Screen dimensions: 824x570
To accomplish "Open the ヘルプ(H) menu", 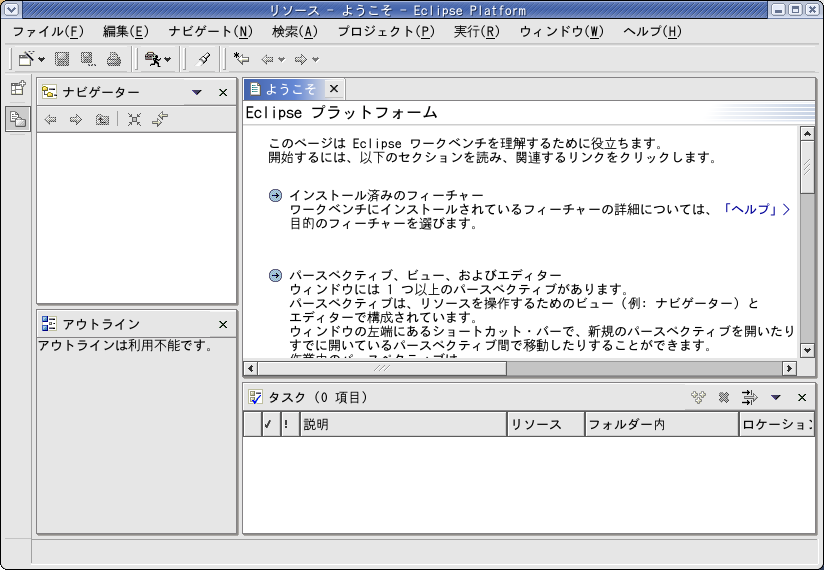I will (x=652, y=32).
